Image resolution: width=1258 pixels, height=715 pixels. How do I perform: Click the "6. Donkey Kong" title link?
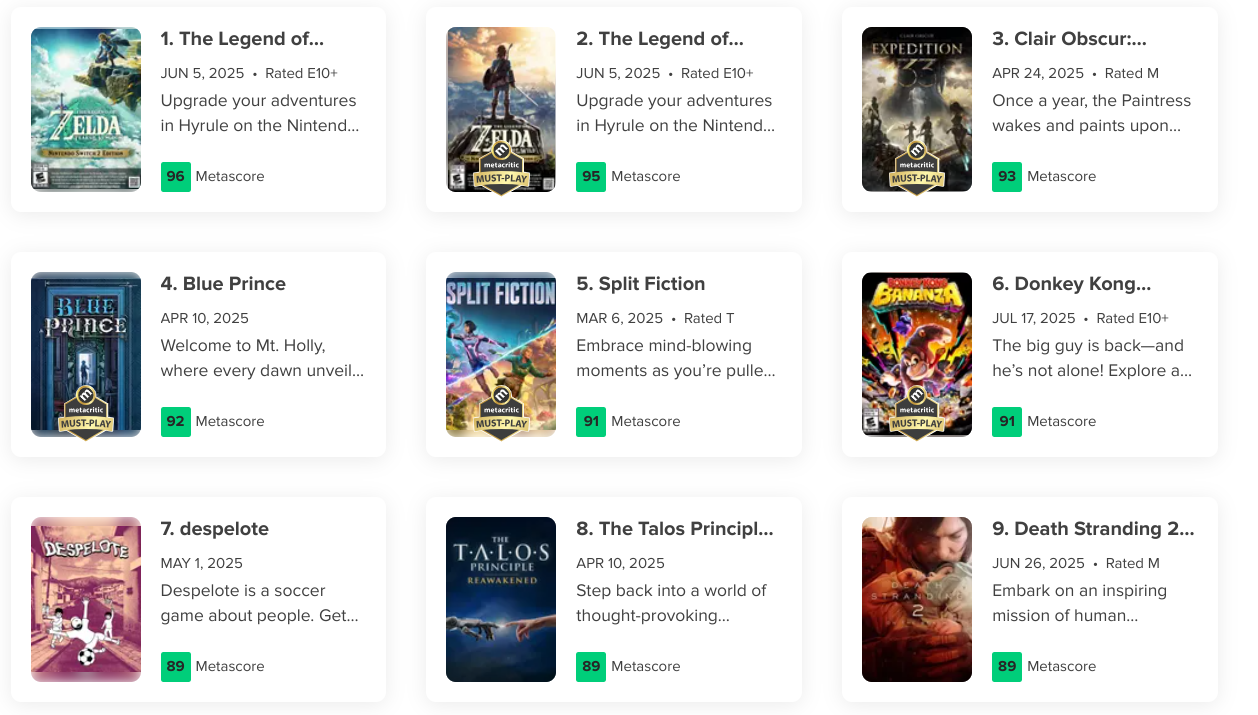point(1071,284)
